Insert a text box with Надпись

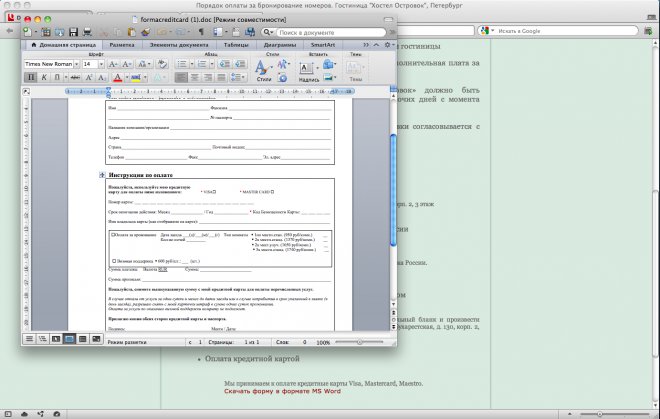pos(309,72)
